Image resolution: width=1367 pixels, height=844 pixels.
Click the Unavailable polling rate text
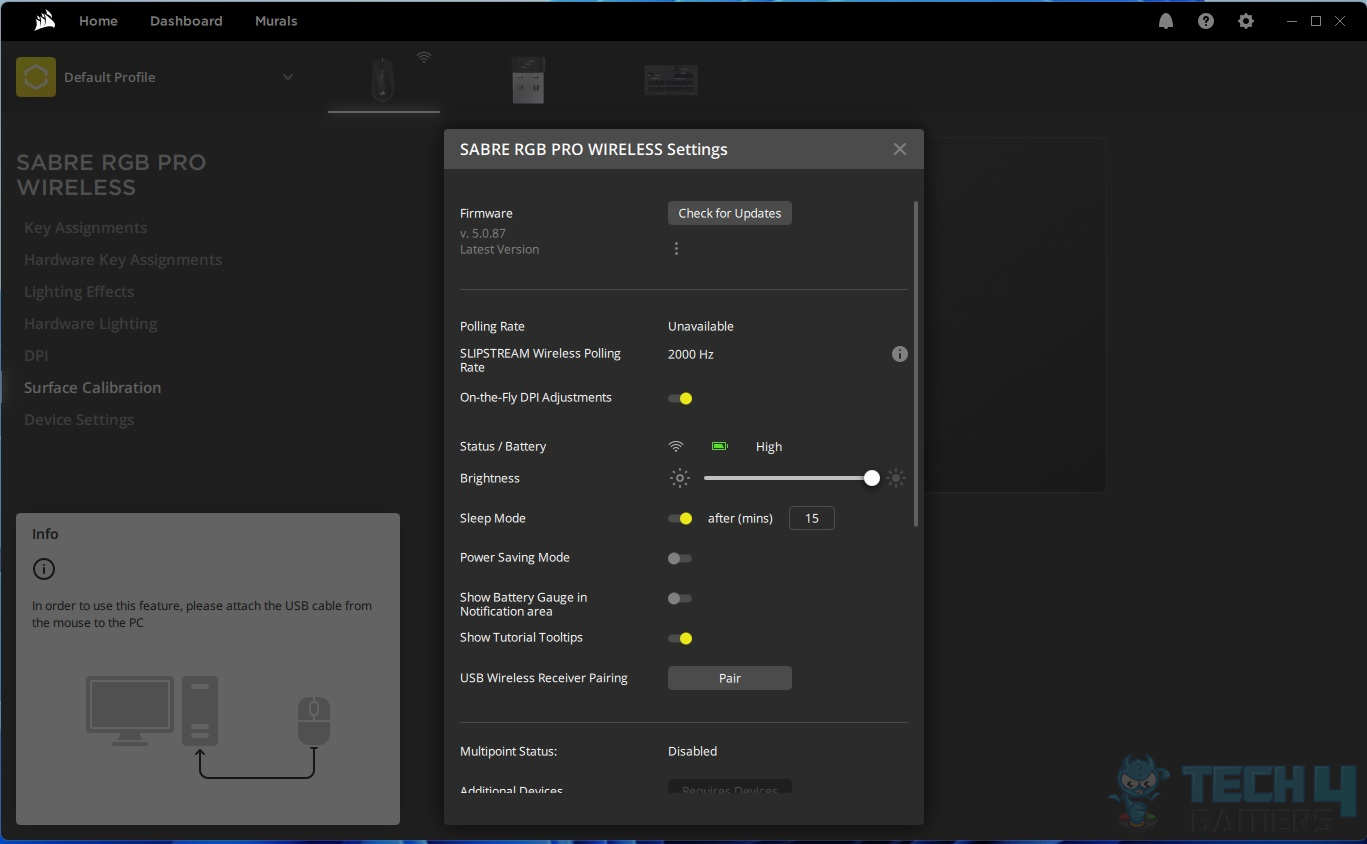(x=701, y=327)
